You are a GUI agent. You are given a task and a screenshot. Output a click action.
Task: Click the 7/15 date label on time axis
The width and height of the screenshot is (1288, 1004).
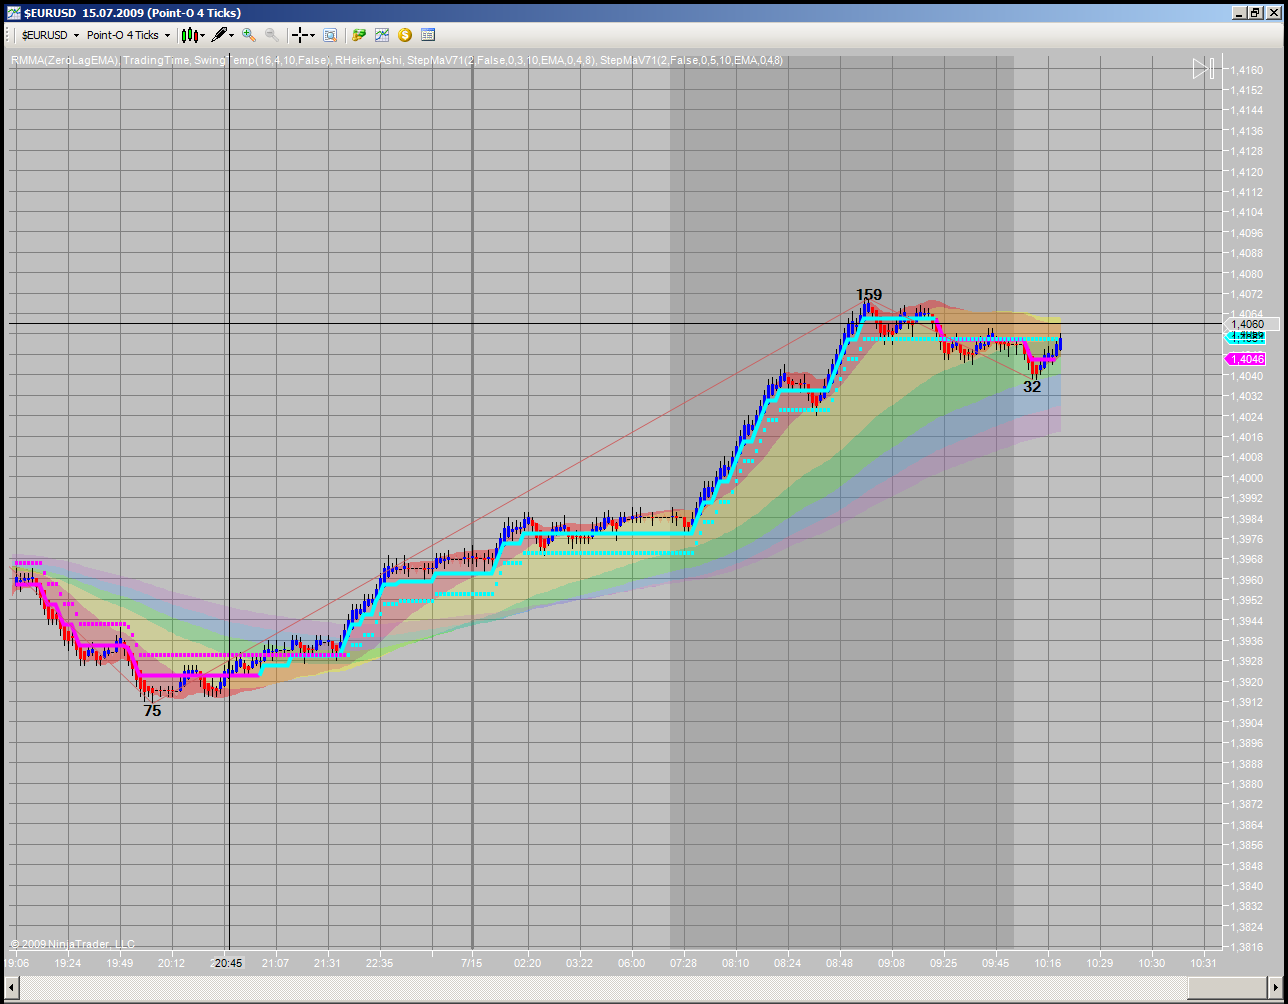tap(472, 963)
